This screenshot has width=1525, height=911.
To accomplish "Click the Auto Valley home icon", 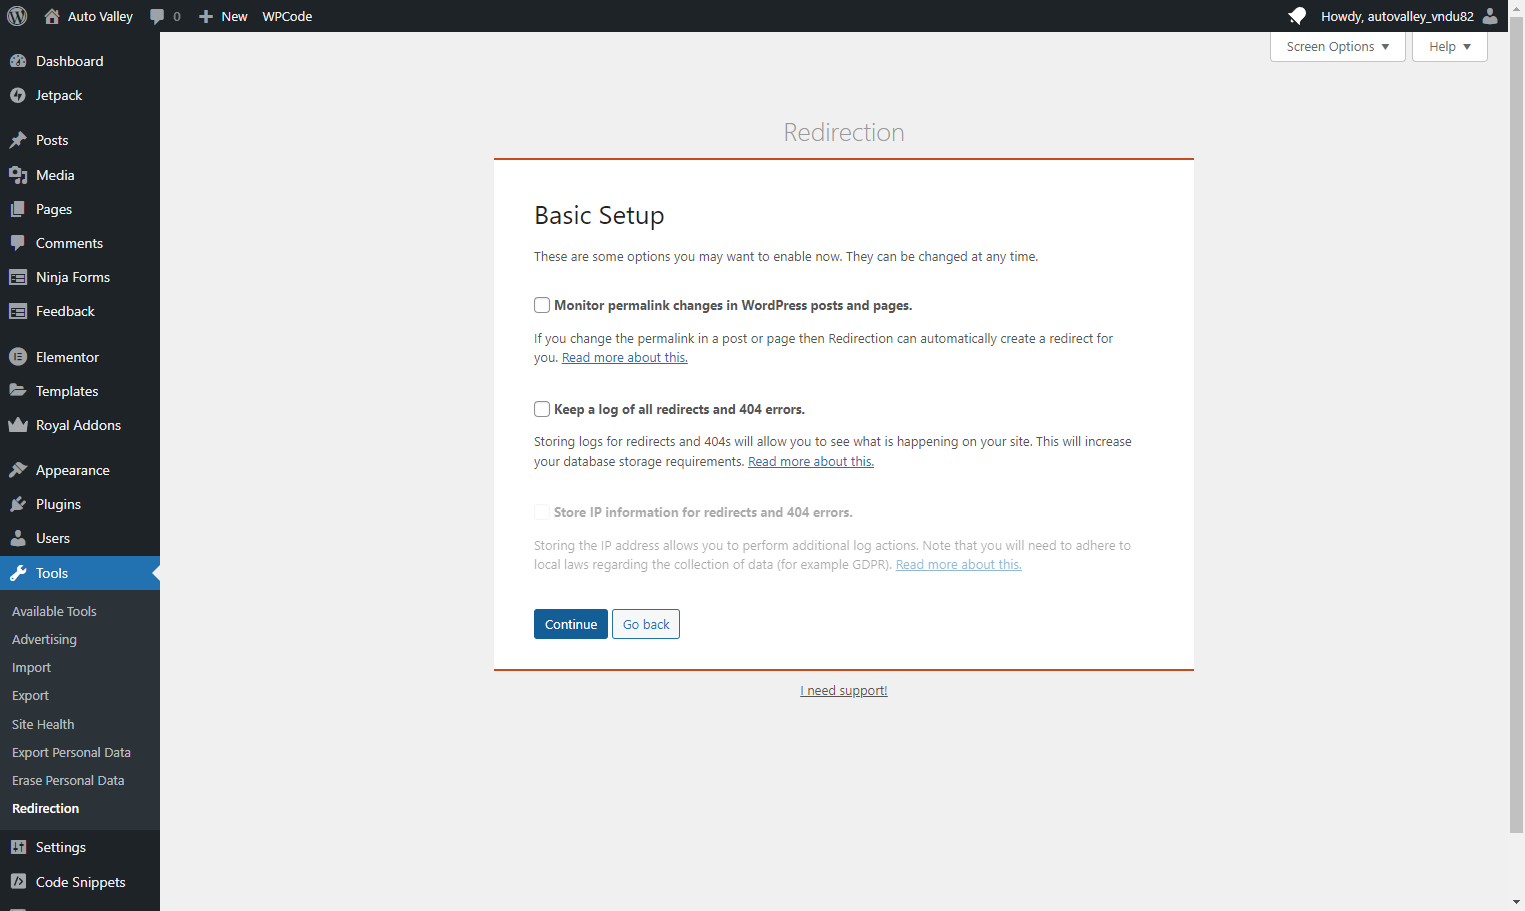I will click(x=52, y=16).
